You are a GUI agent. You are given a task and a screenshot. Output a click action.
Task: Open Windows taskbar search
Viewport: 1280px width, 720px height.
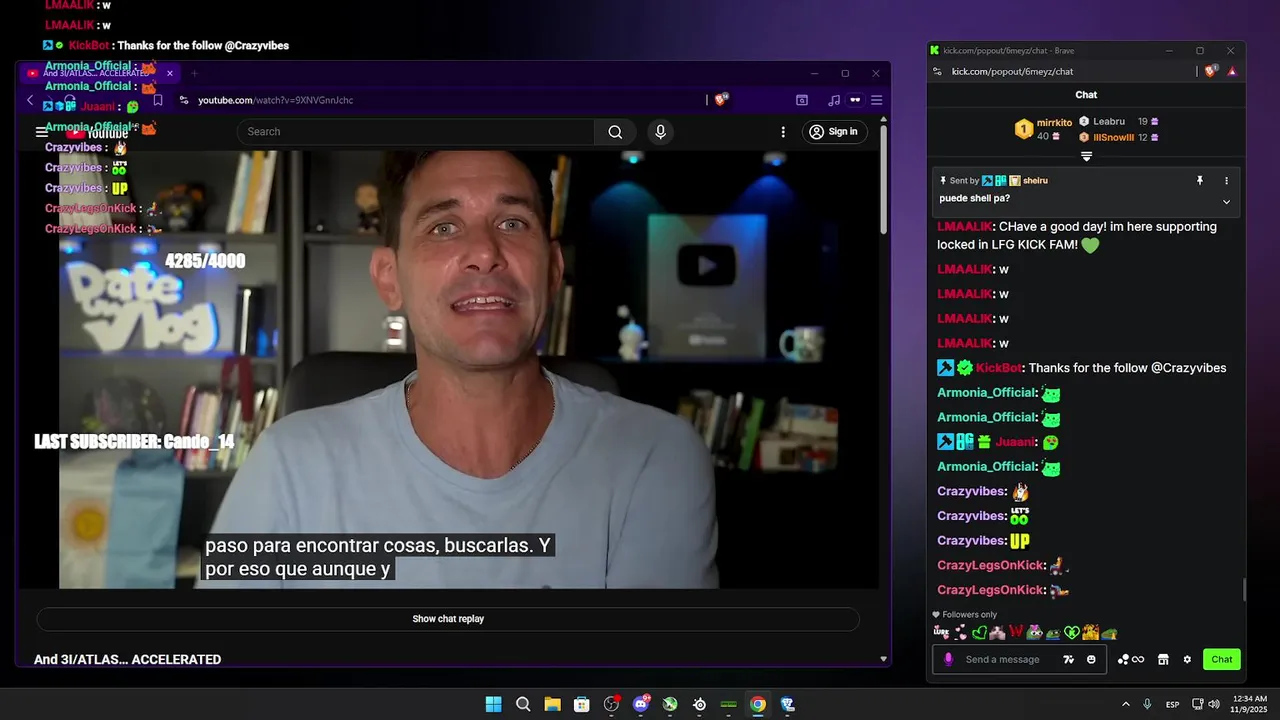[x=523, y=704]
